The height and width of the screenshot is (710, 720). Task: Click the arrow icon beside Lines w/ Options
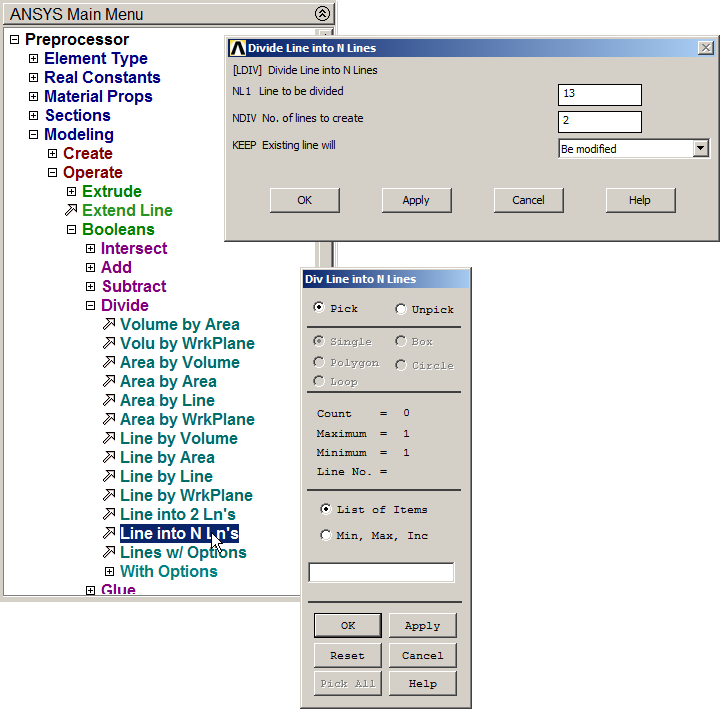coord(109,553)
